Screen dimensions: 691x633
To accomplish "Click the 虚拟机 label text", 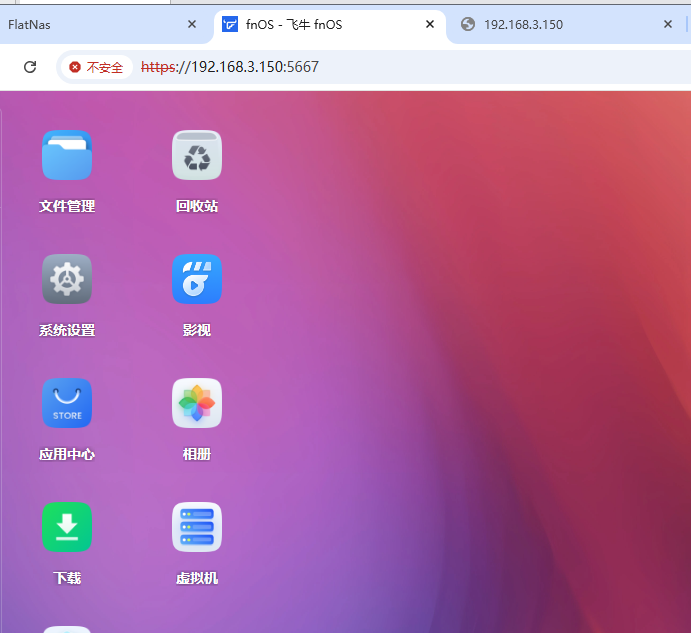I will tap(197, 578).
